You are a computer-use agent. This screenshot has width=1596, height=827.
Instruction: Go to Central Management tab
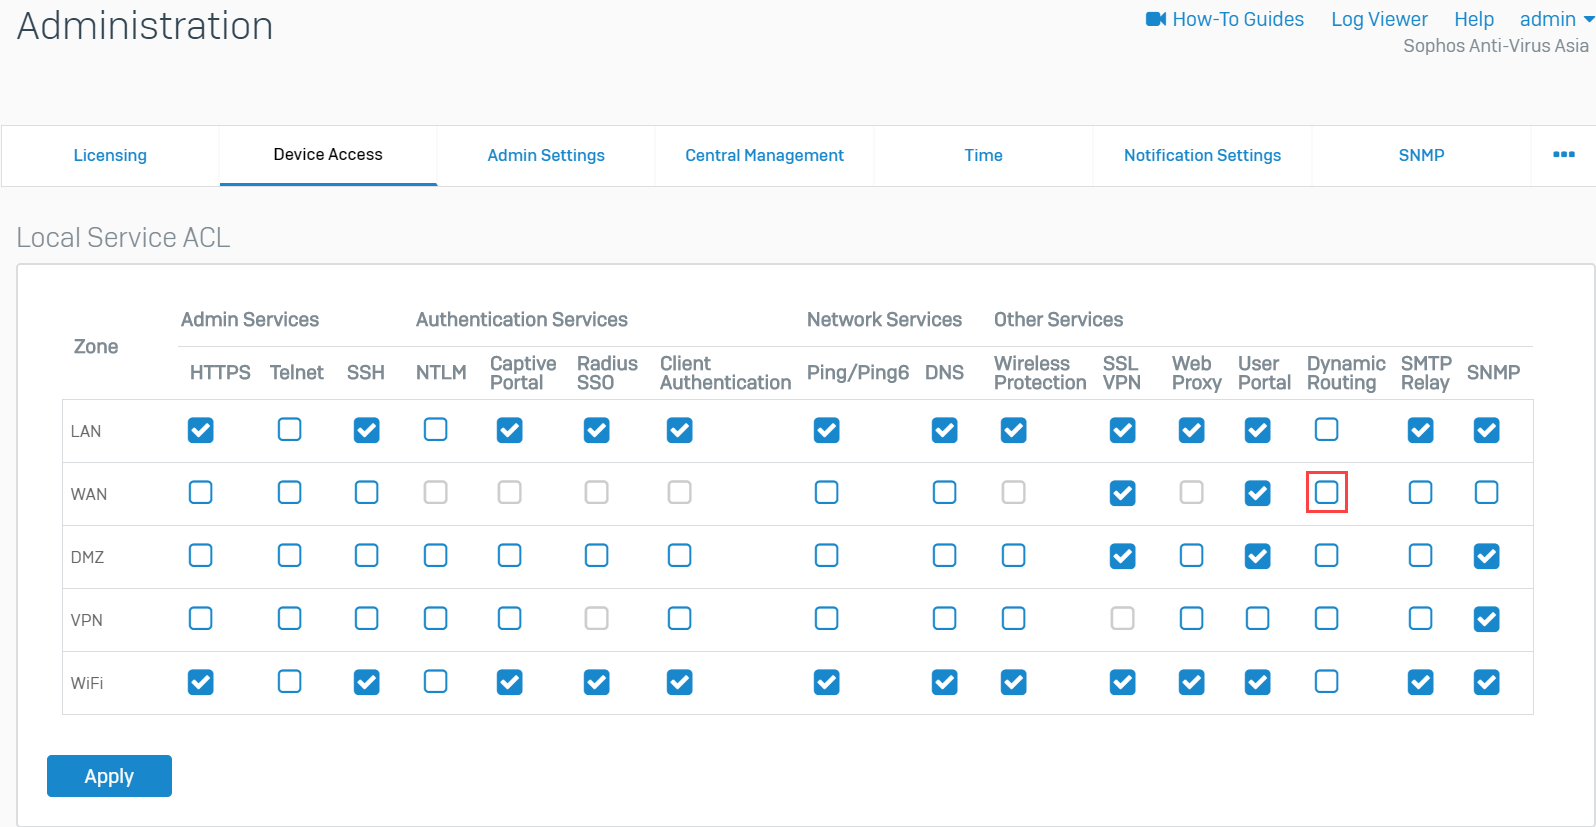(764, 155)
